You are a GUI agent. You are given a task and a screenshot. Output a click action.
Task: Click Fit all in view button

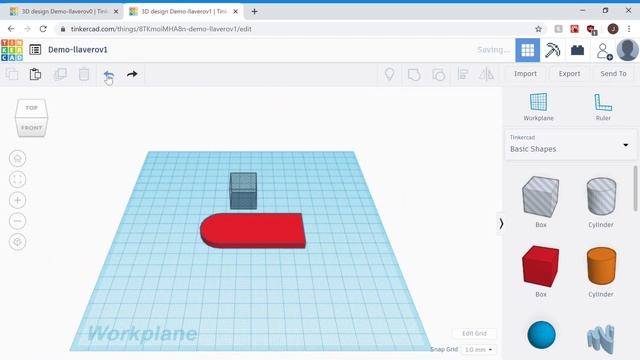(x=18, y=179)
